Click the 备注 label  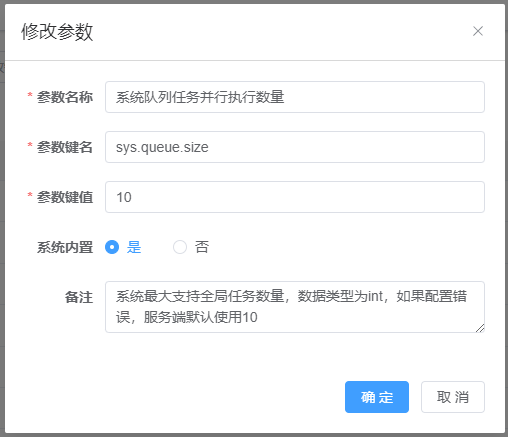pyautogui.click(x=79, y=297)
